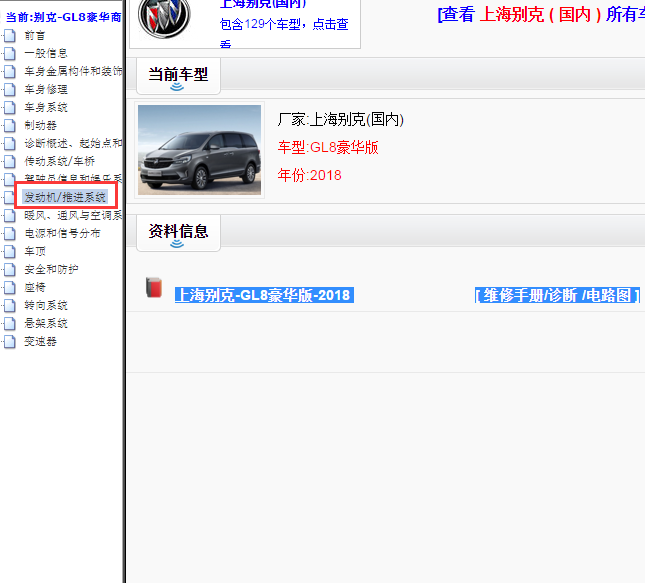
Task: Click the page icon beside 安全和防护
Action: click(x=10, y=269)
